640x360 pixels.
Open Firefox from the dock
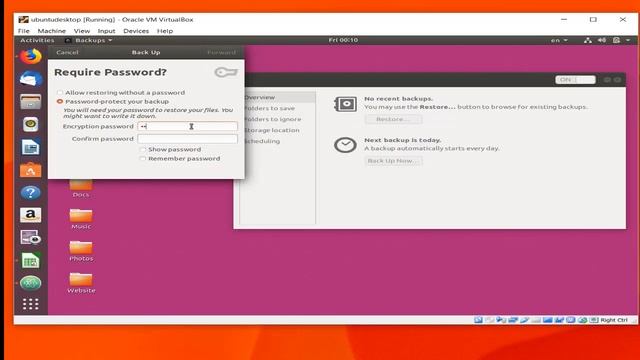point(31,56)
